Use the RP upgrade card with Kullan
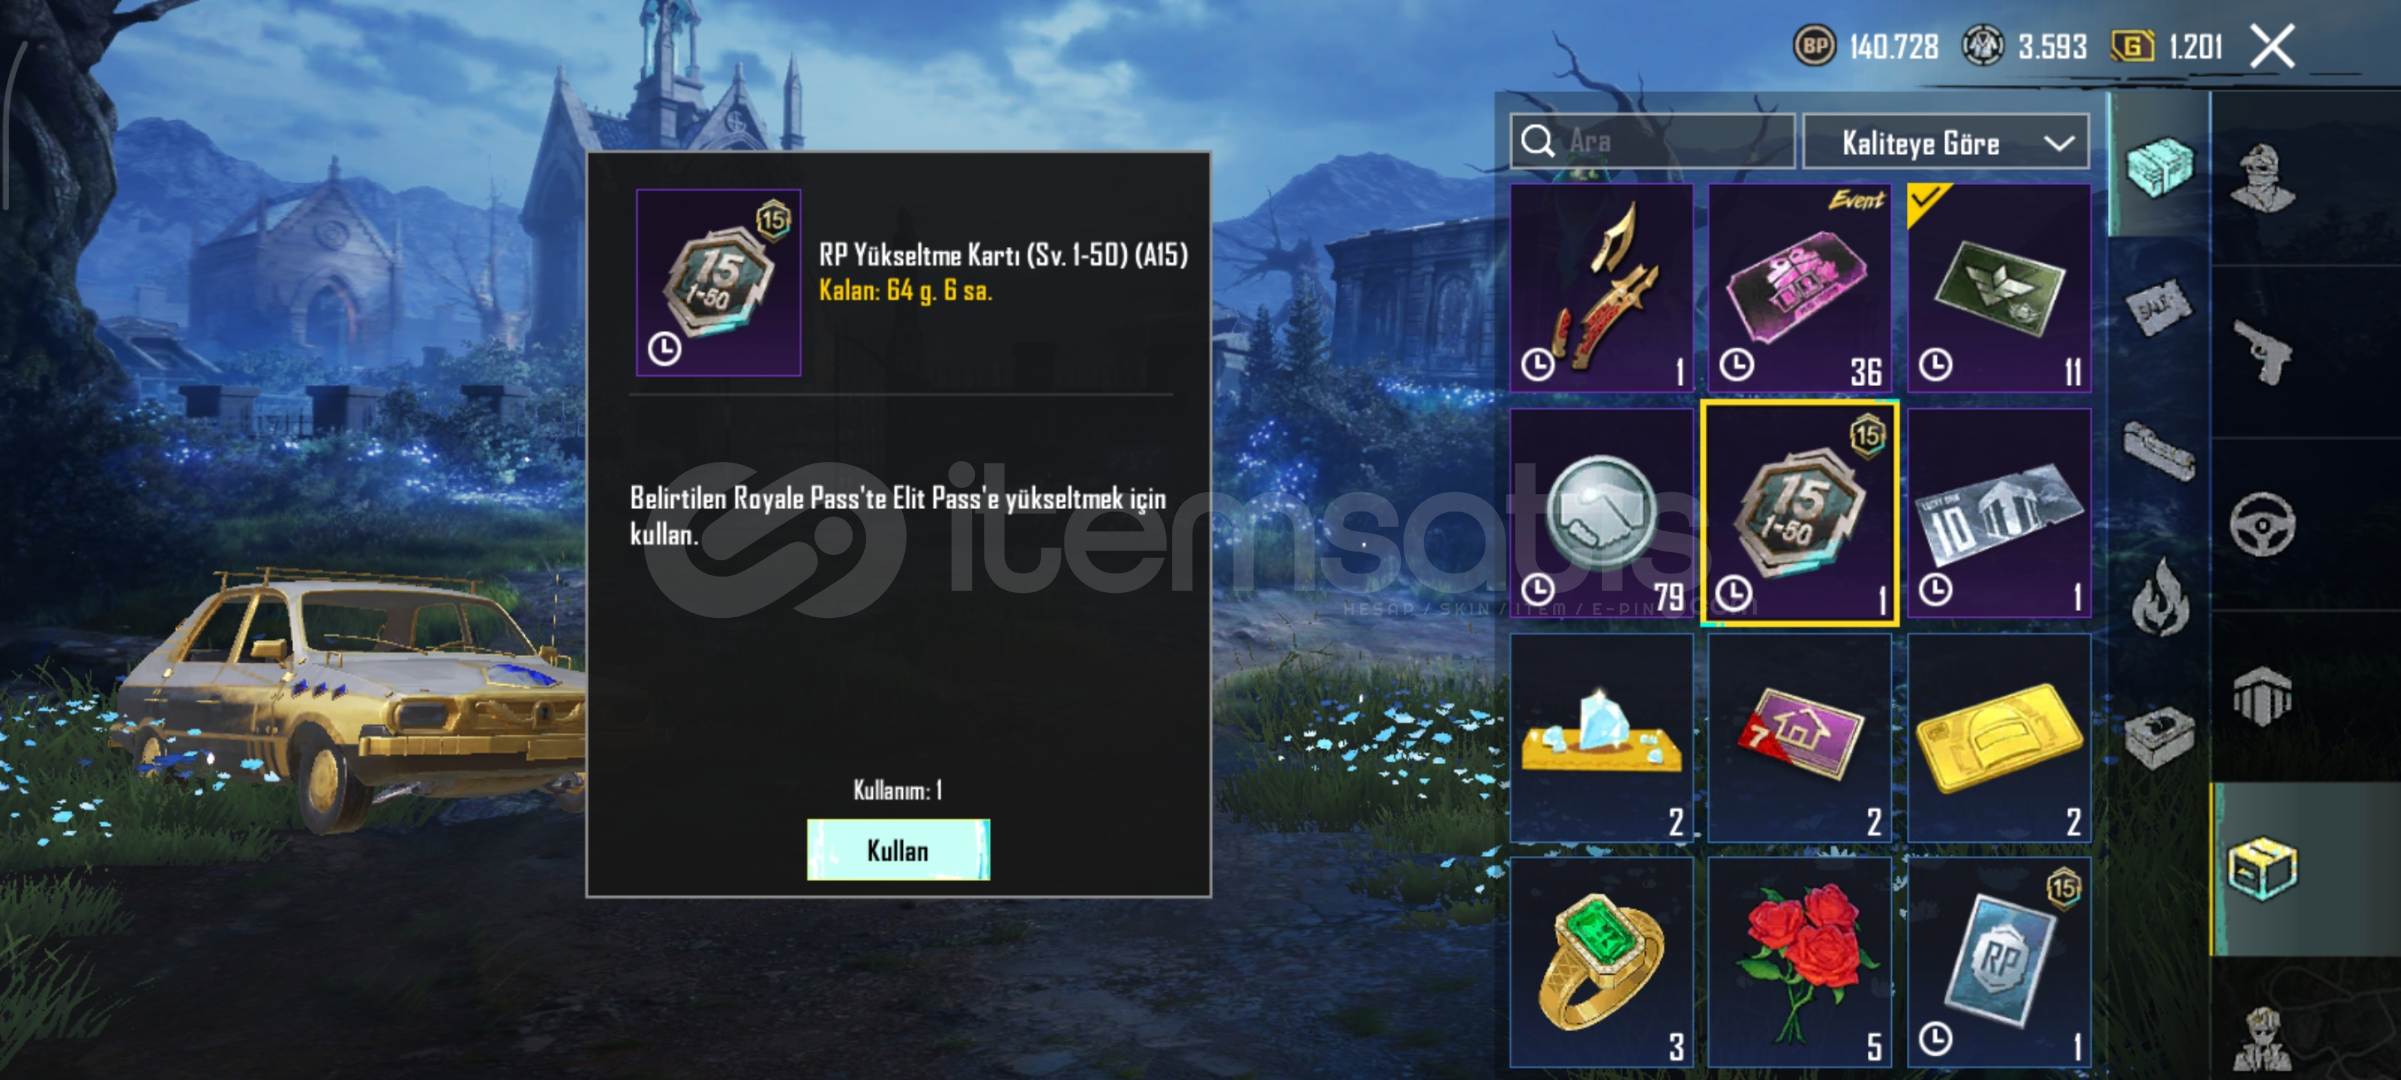2401x1080 pixels. click(898, 850)
